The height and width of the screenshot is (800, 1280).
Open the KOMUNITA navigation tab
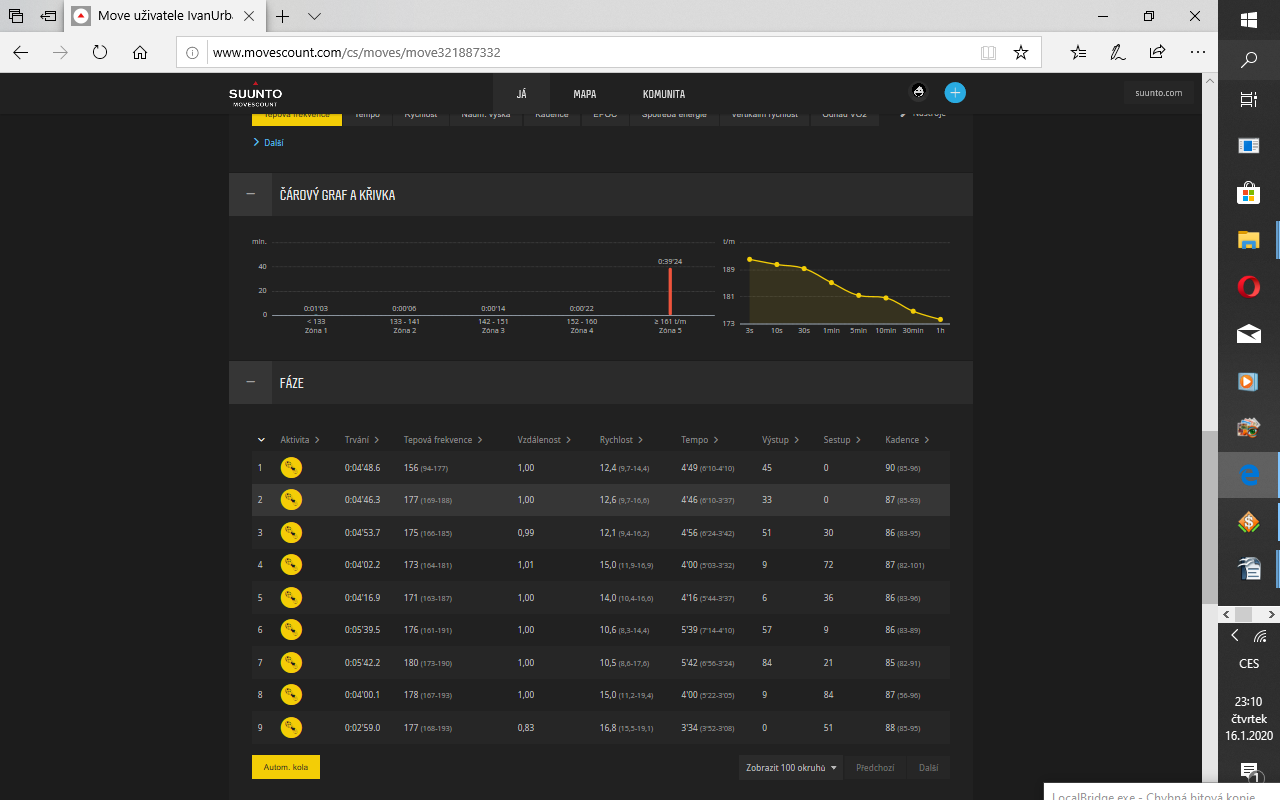tap(664, 94)
